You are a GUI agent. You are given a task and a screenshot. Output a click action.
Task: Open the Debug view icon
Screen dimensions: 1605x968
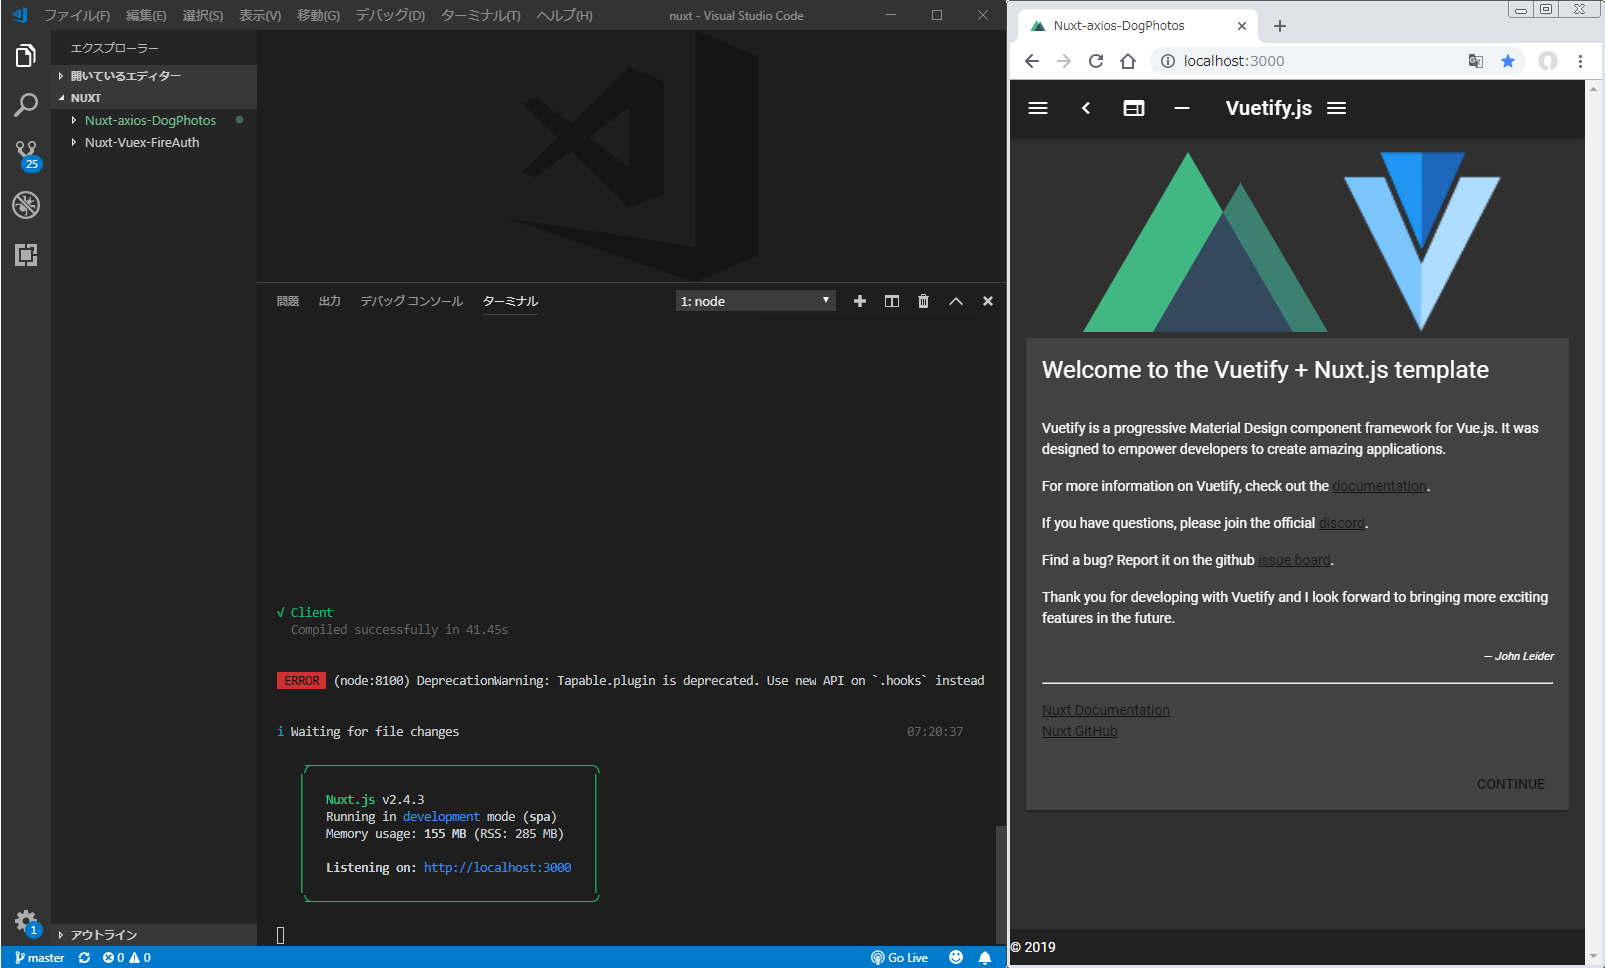(x=26, y=205)
